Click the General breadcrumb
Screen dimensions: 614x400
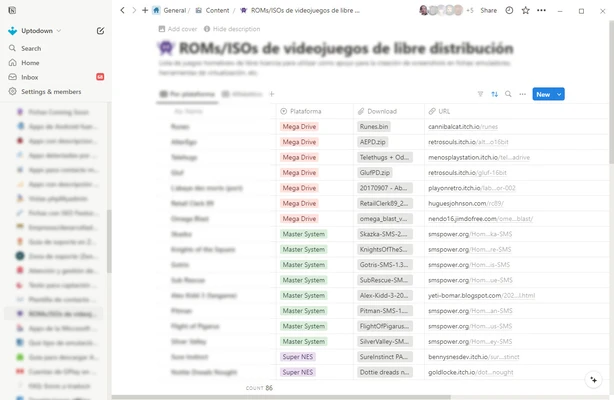tap(174, 11)
